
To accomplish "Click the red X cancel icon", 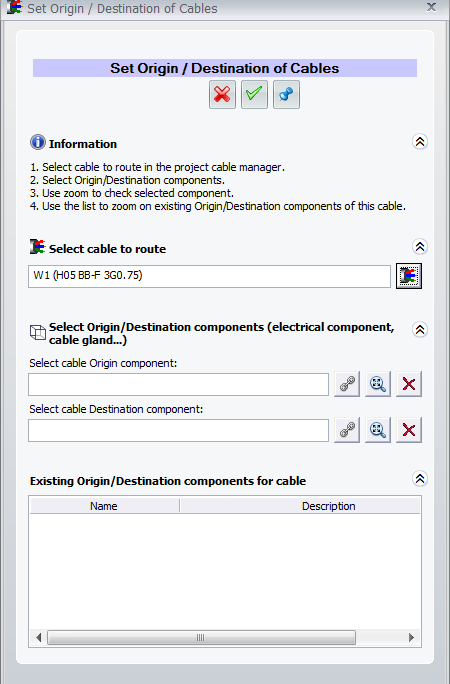I will (x=222, y=94).
